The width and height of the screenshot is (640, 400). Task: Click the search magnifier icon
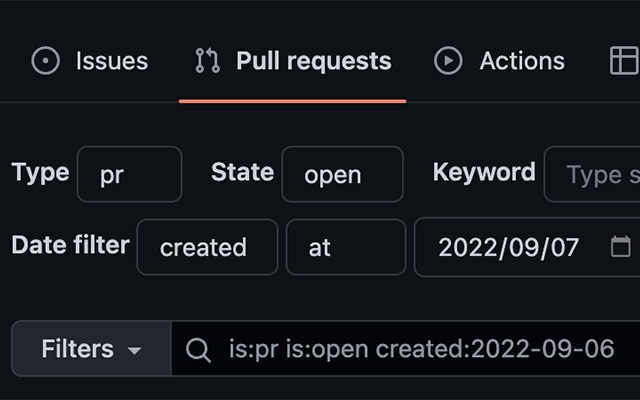pos(199,350)
